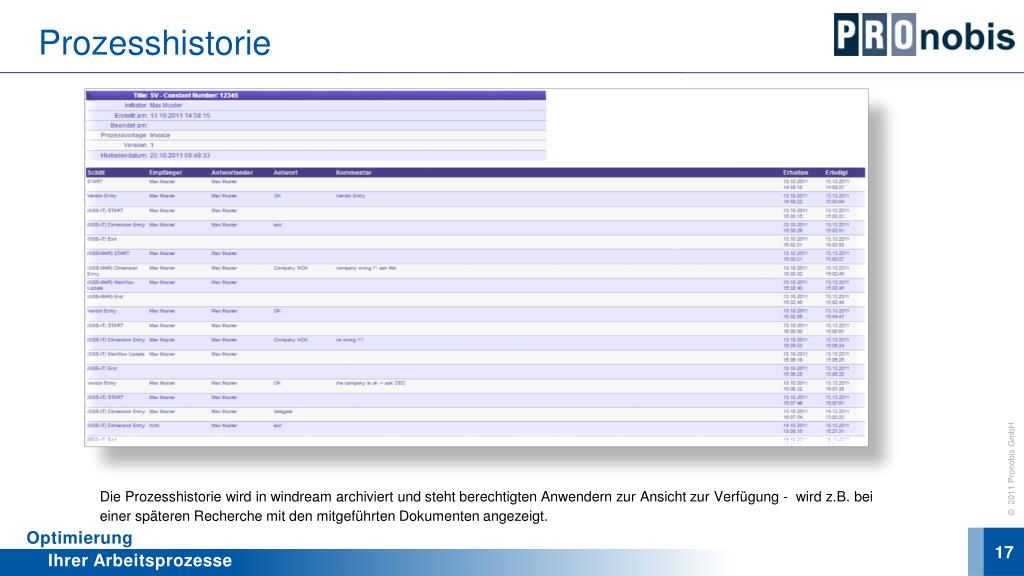Click the 'delegate' answer cell

coord(283,411)
